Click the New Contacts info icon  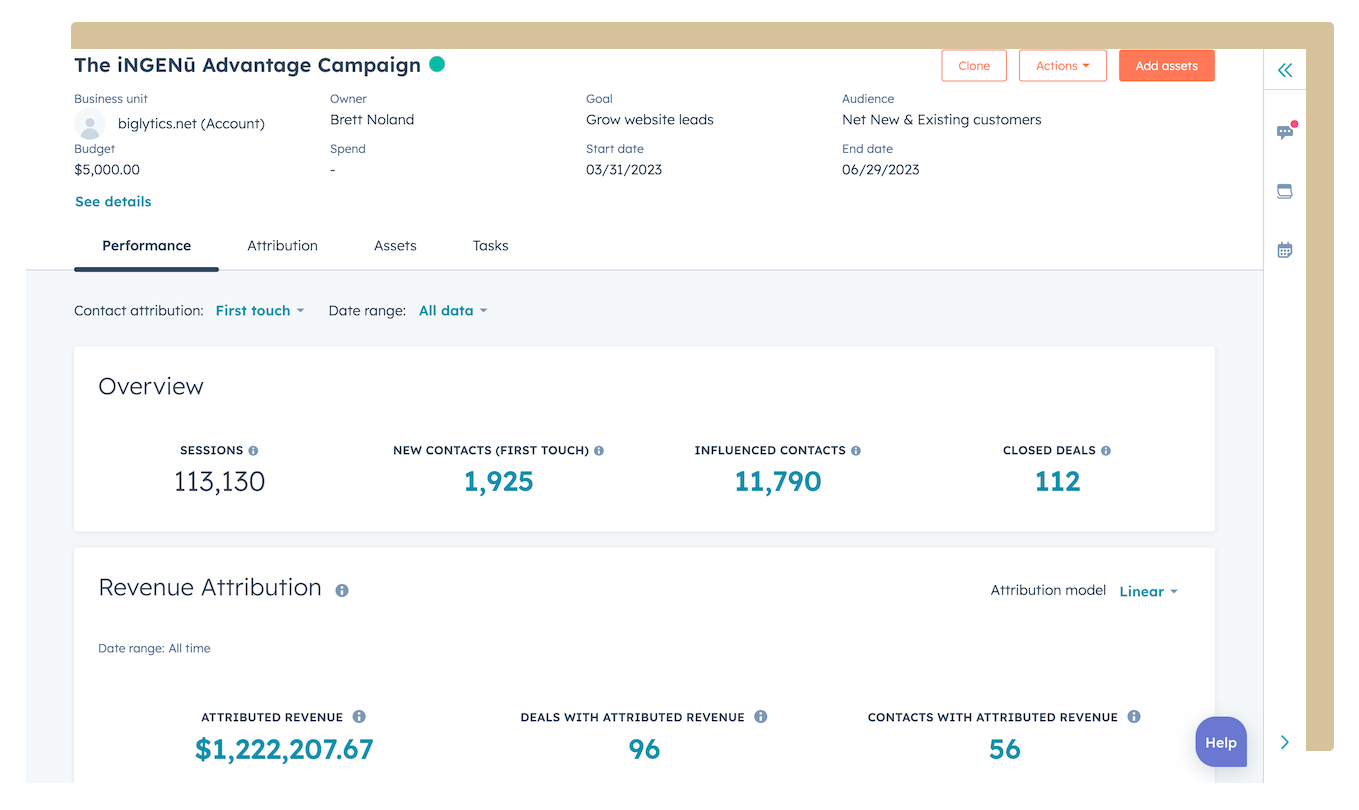click(599, 451)
